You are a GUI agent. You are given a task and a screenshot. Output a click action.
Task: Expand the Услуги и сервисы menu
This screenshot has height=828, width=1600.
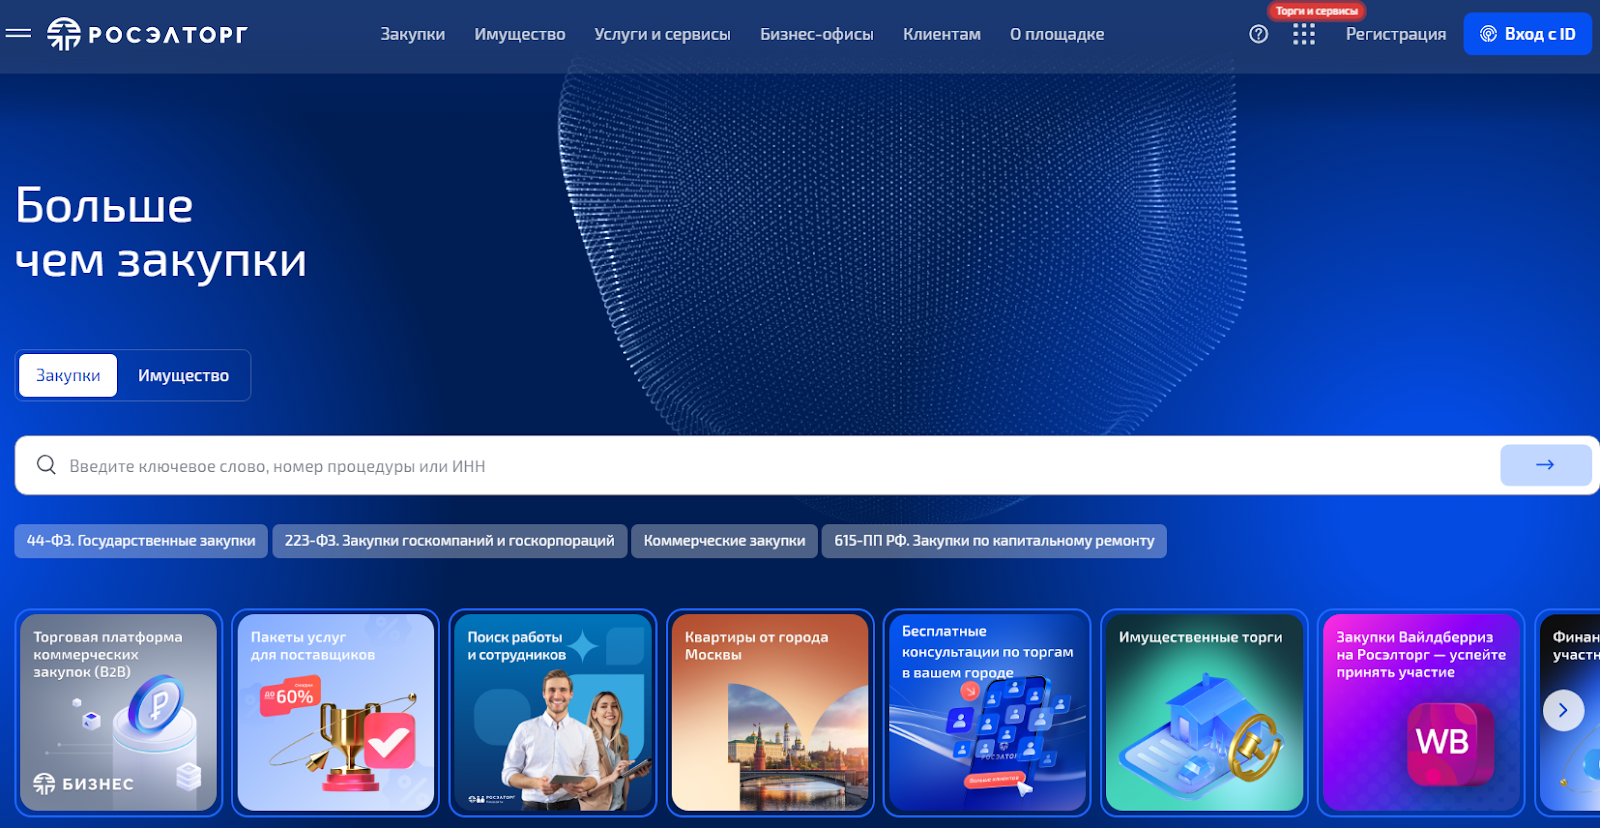click(662, 34)
